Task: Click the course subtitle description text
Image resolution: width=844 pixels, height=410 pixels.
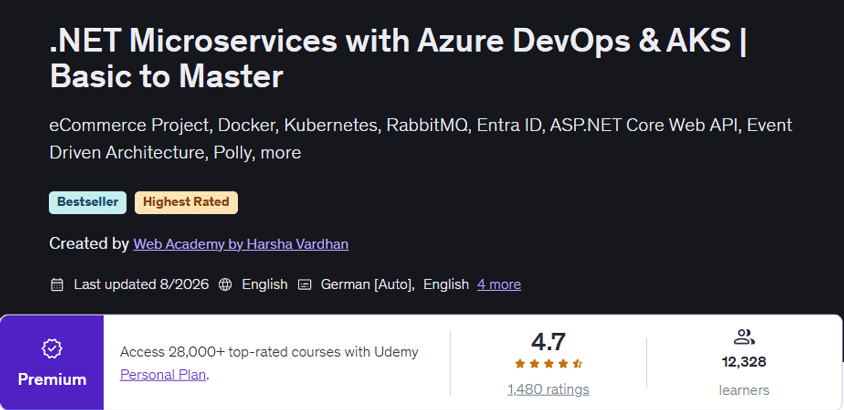Action: (420, 139)
